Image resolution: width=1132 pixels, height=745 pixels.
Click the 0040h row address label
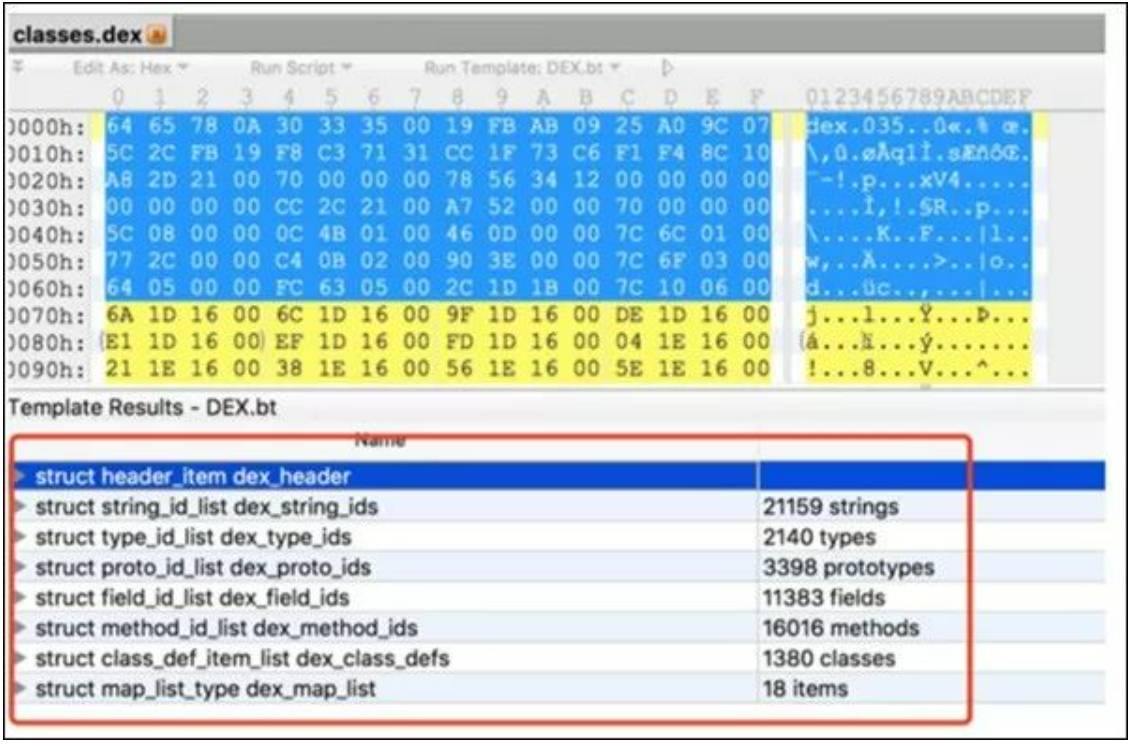[45, 235]
